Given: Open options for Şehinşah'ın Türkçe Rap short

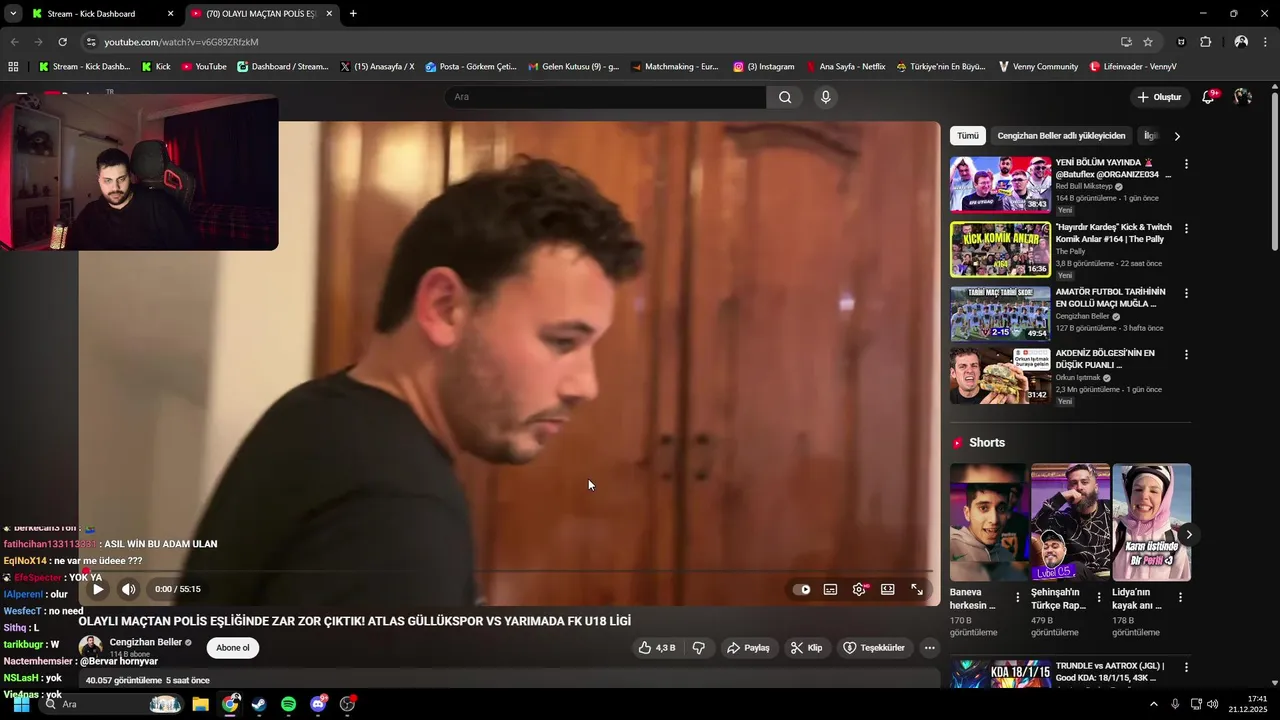Looking at the screenshot, I should [x=1099, y=597].
